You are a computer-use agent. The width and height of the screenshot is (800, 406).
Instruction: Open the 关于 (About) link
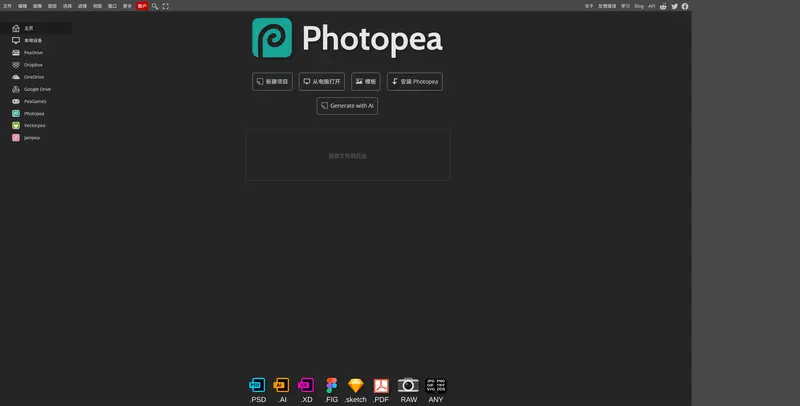[x=589, y=6]
